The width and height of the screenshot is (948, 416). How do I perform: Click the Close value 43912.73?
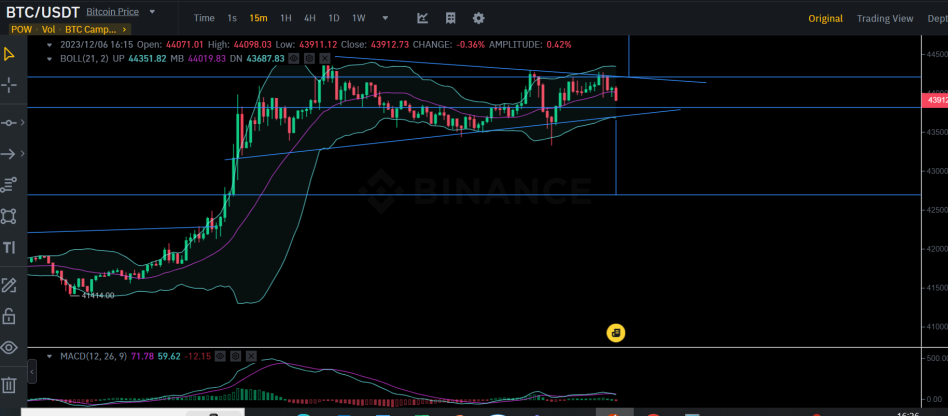tap(390, 44)
